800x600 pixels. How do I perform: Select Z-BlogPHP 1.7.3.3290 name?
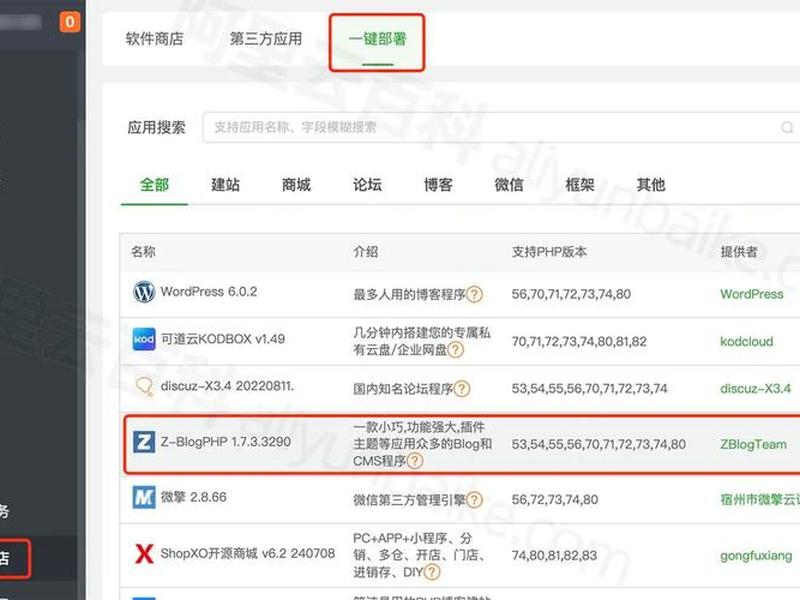(x=226, y=442)
